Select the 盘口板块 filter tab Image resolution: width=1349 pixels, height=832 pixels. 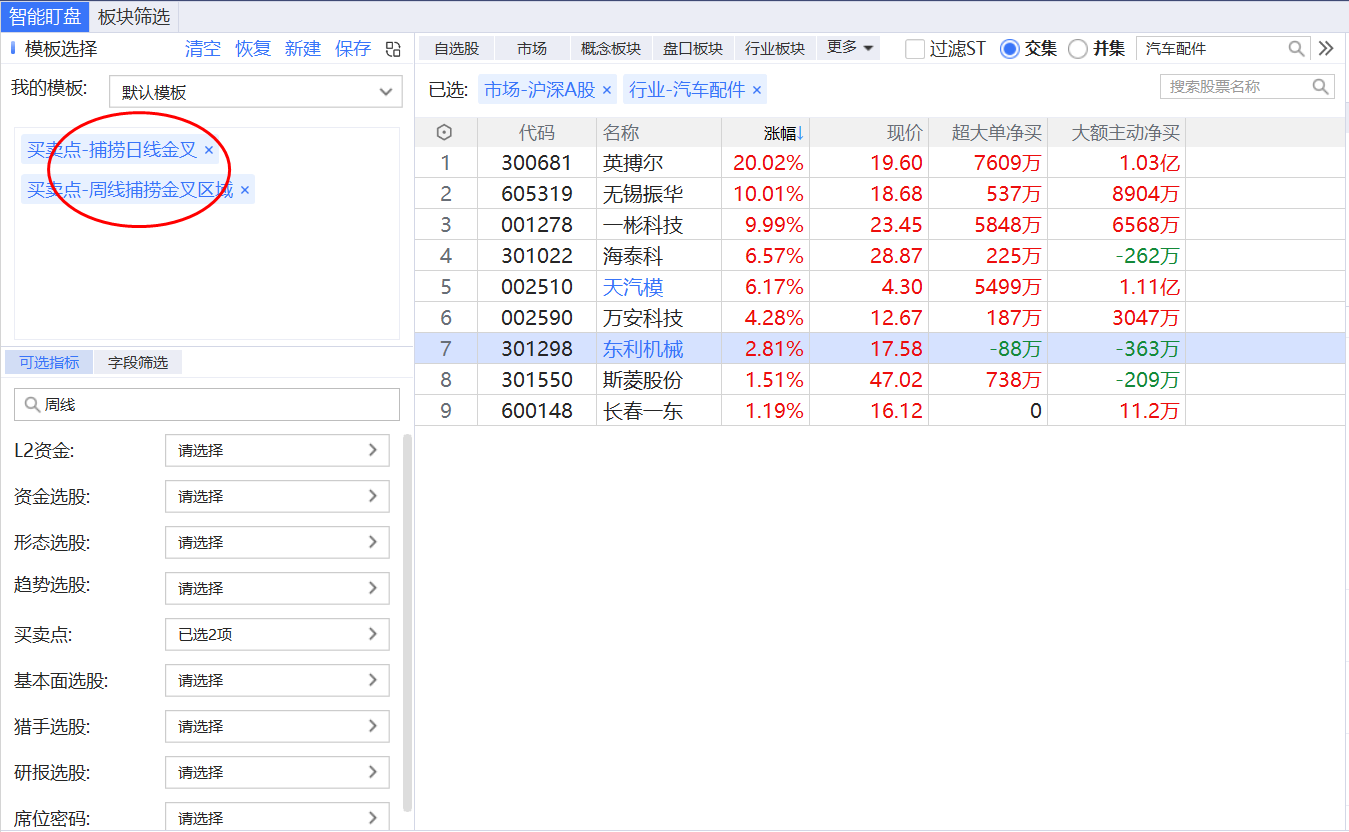[693, 48]
